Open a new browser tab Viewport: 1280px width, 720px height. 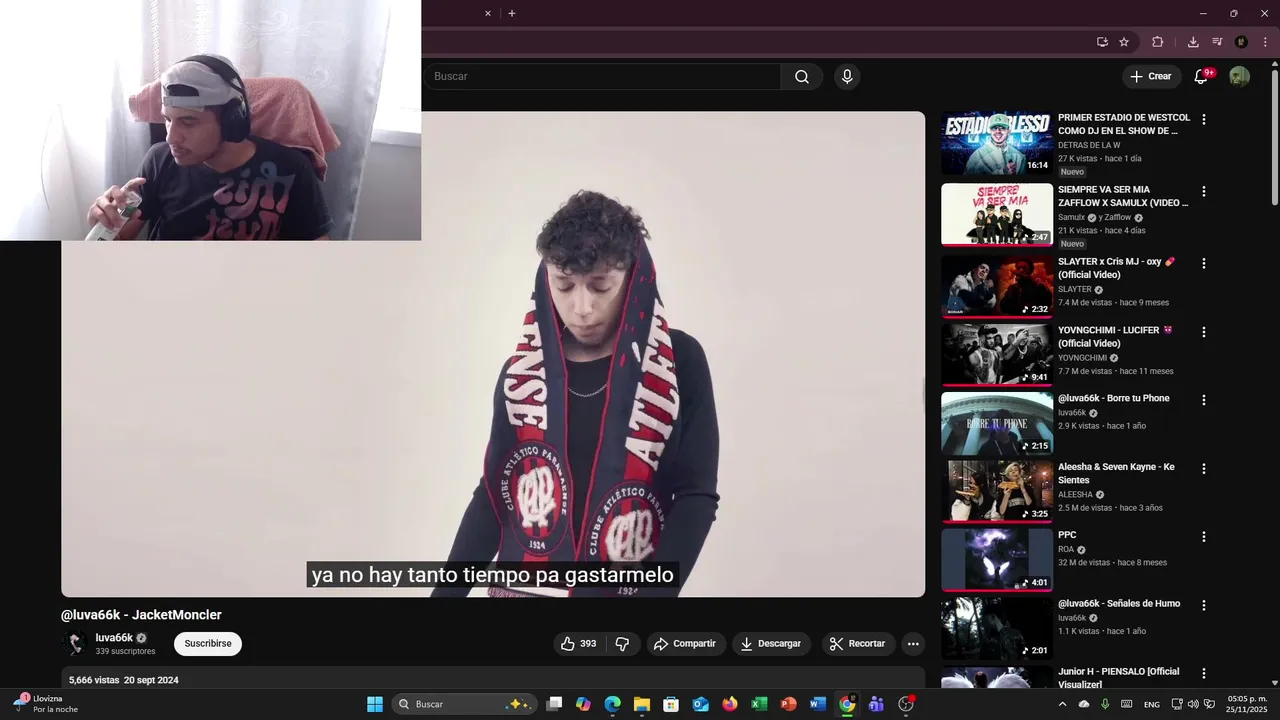pos(512,14)
